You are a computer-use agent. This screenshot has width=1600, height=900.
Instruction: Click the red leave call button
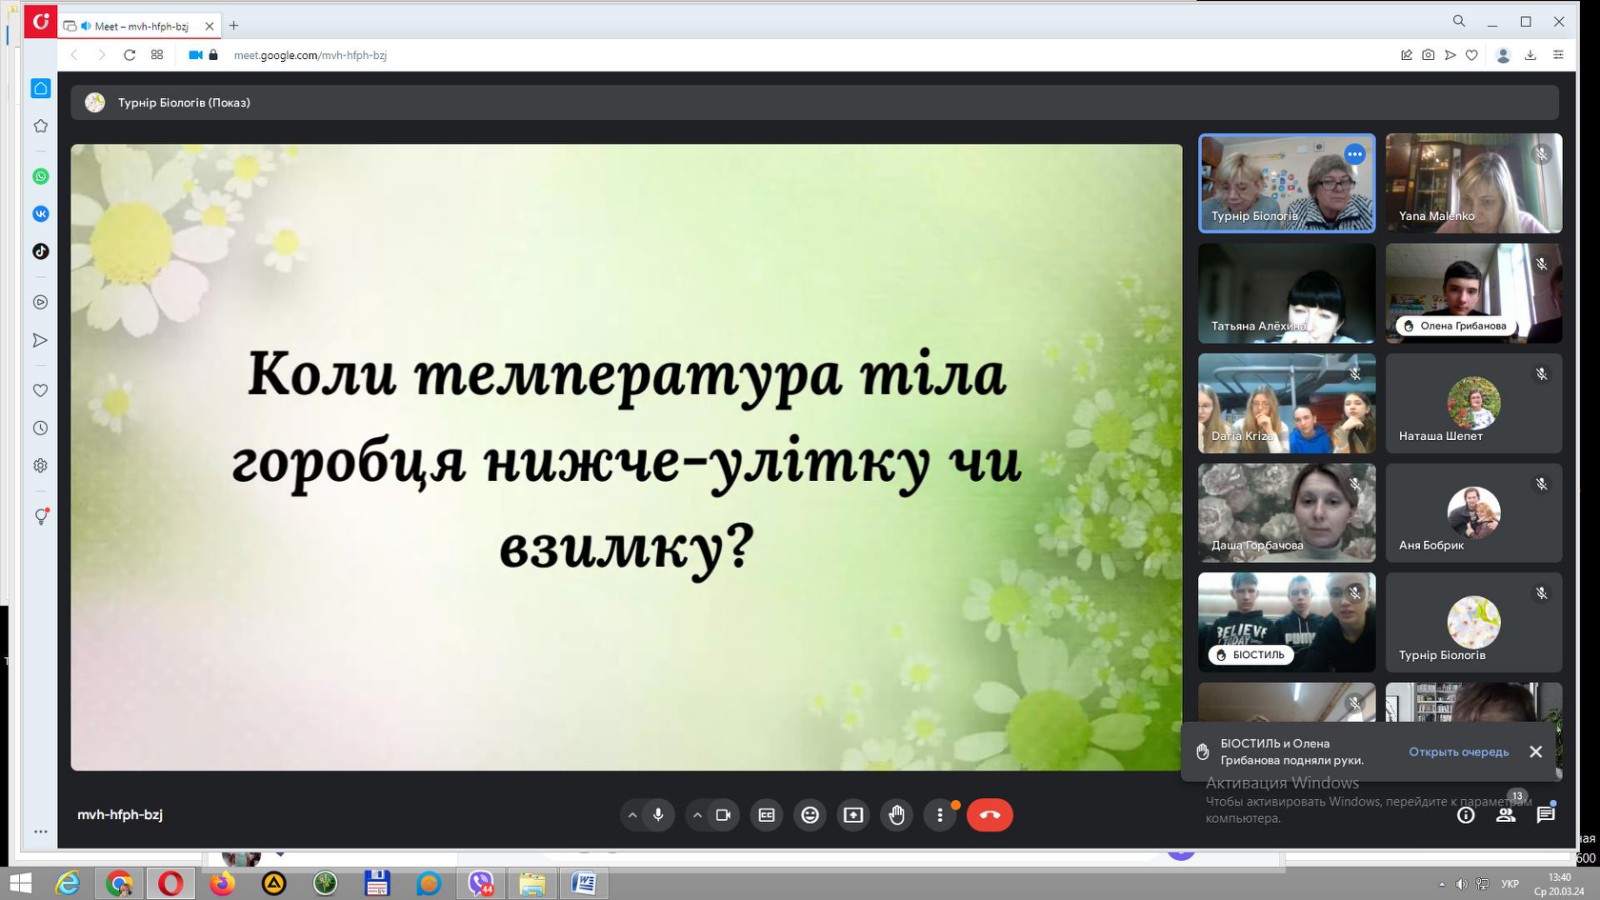(x=989, y=815)
